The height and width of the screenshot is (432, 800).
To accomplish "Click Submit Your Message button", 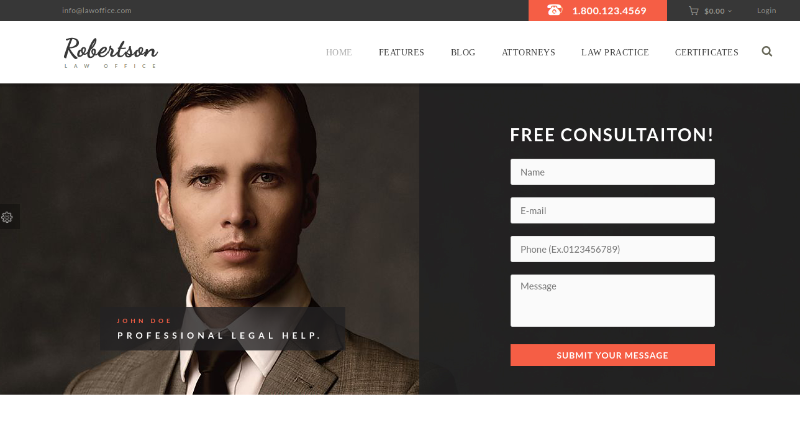I will 612,355.
